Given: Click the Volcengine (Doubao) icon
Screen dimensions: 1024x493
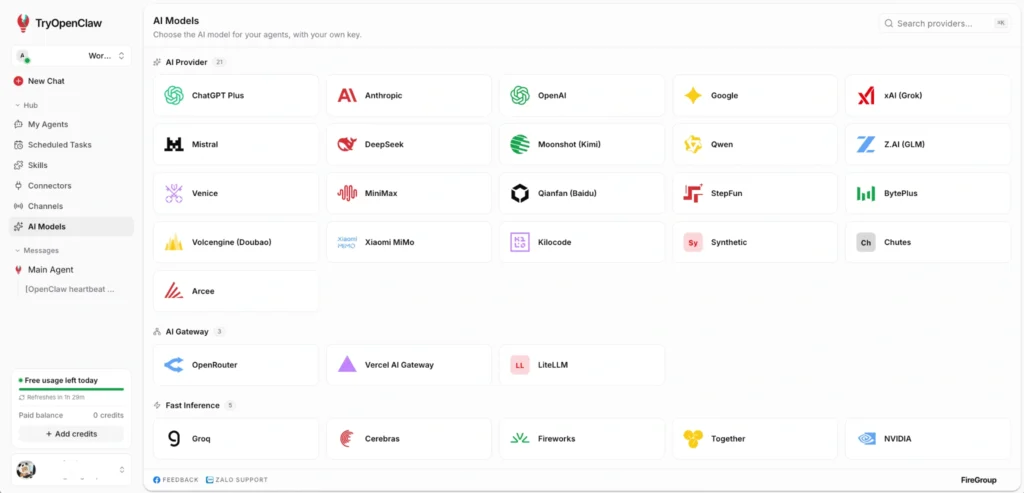Looking at the screenshot, I should 174,242.
